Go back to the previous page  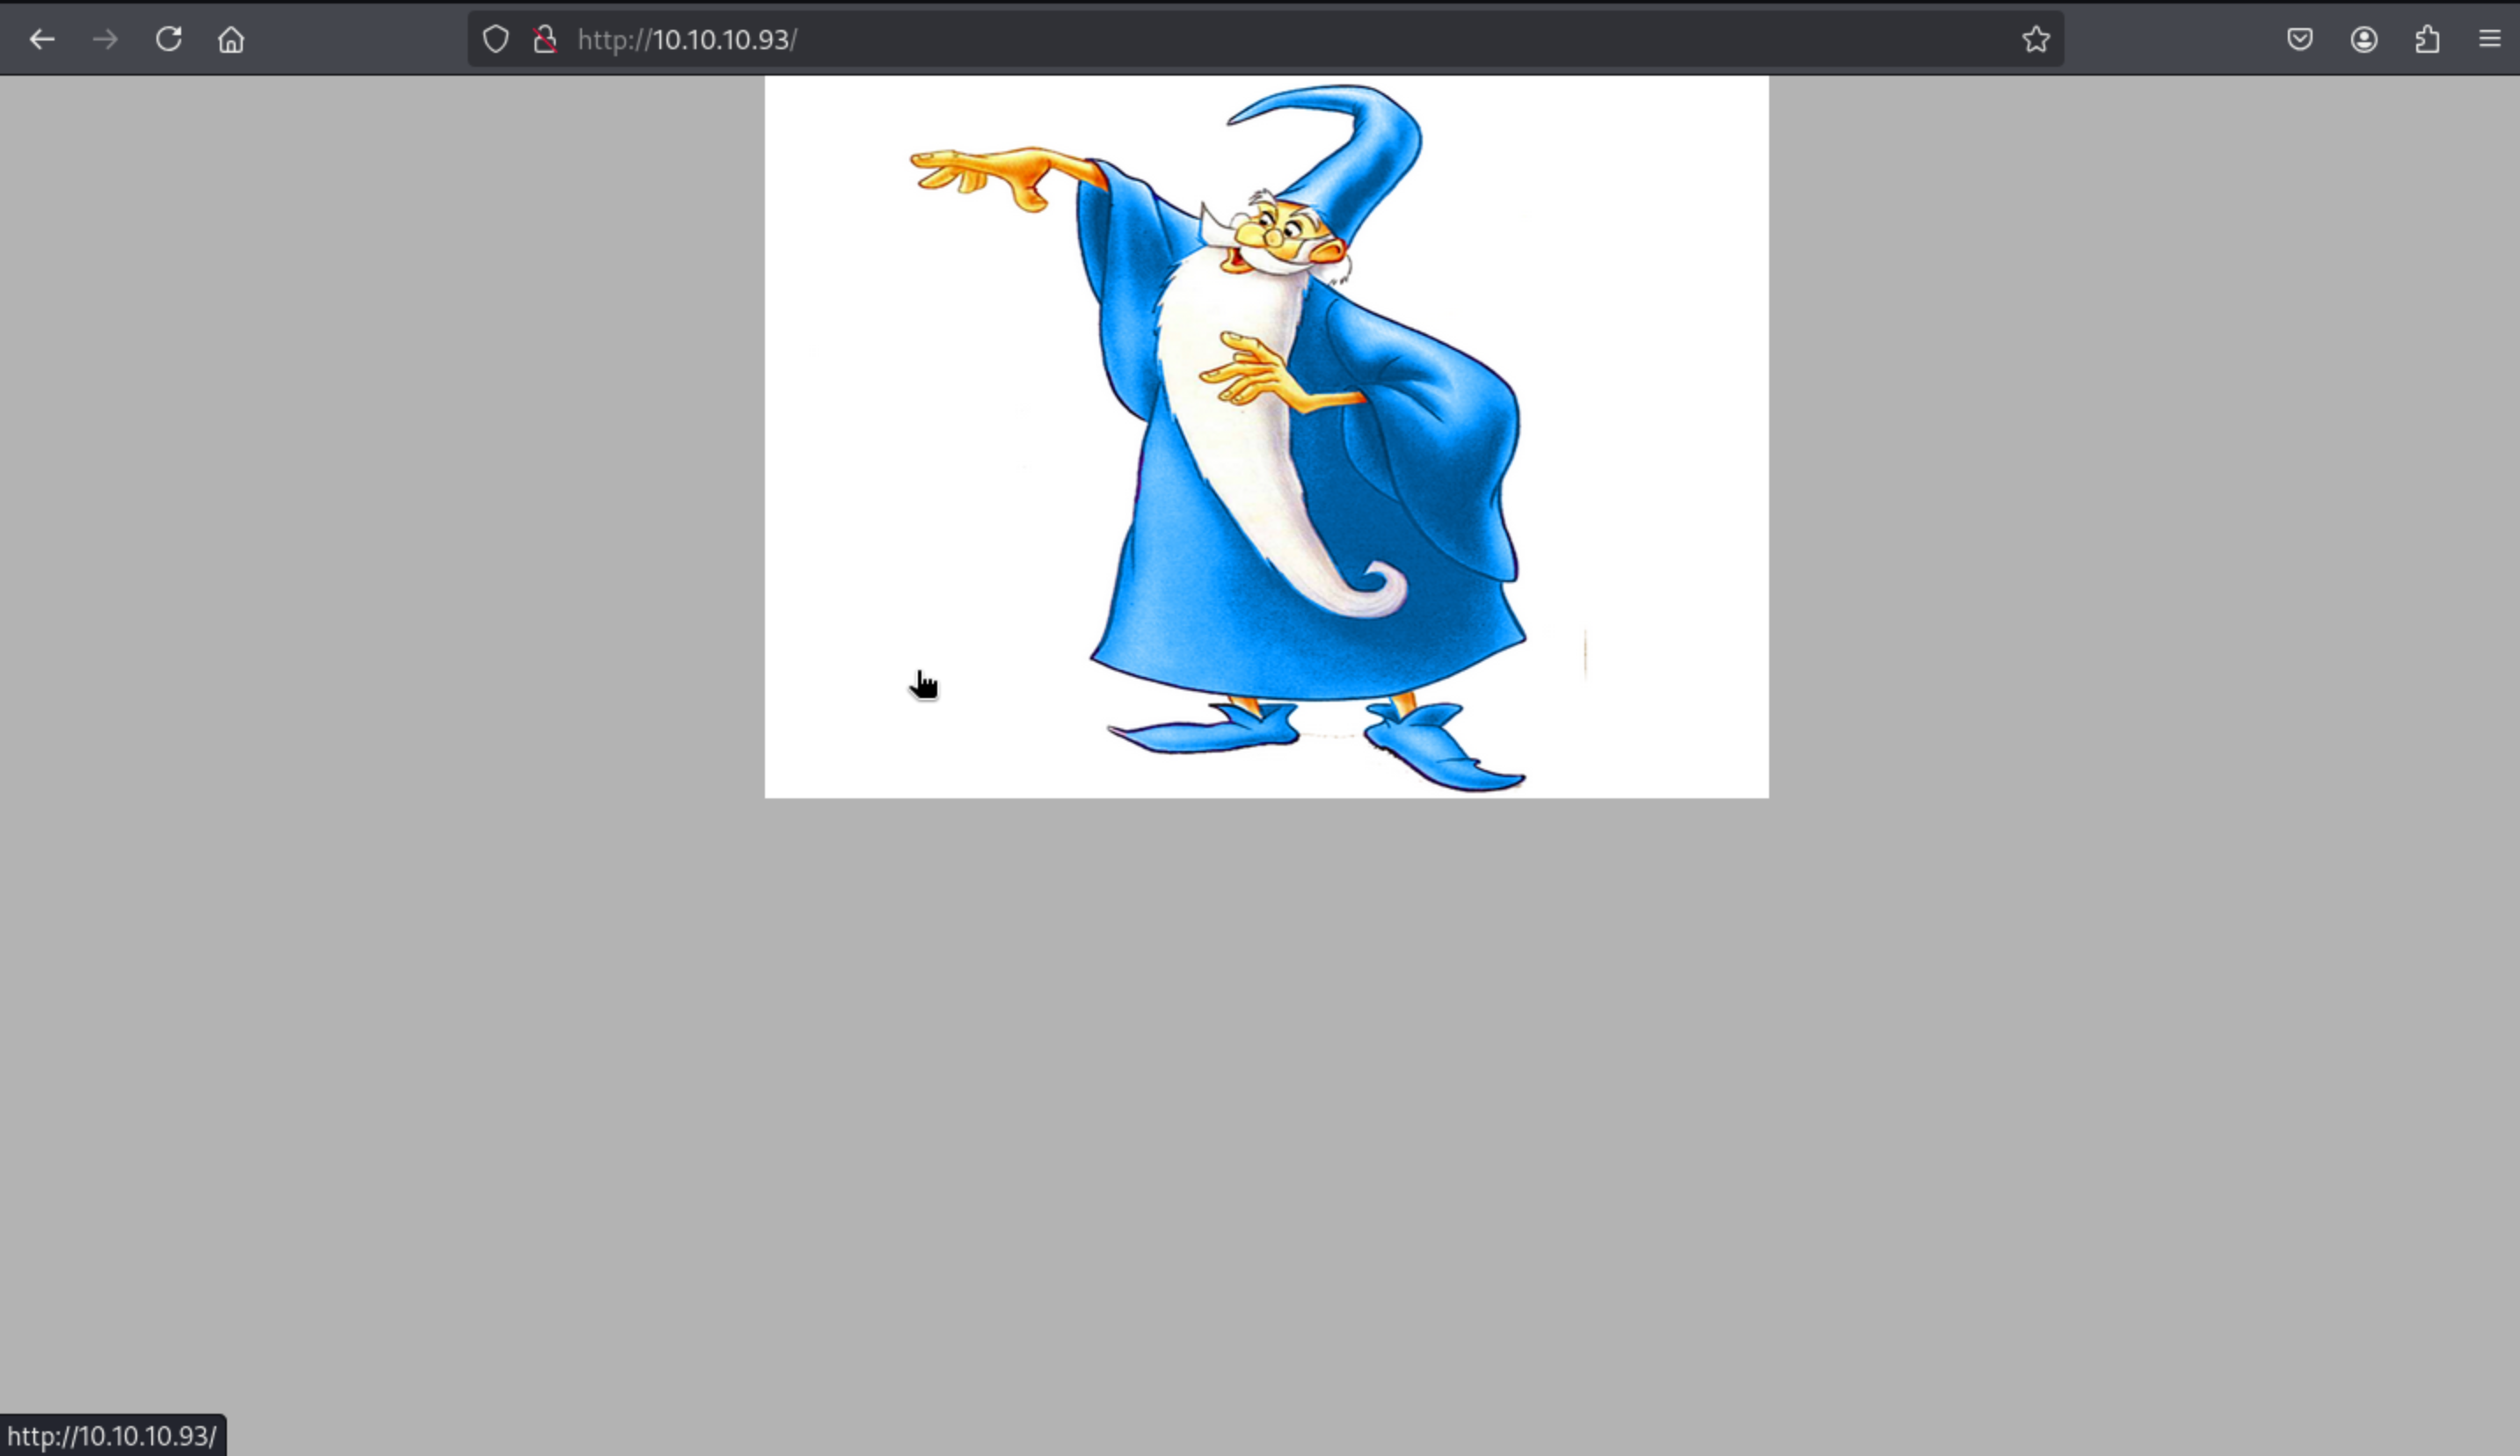coord(42,40)
